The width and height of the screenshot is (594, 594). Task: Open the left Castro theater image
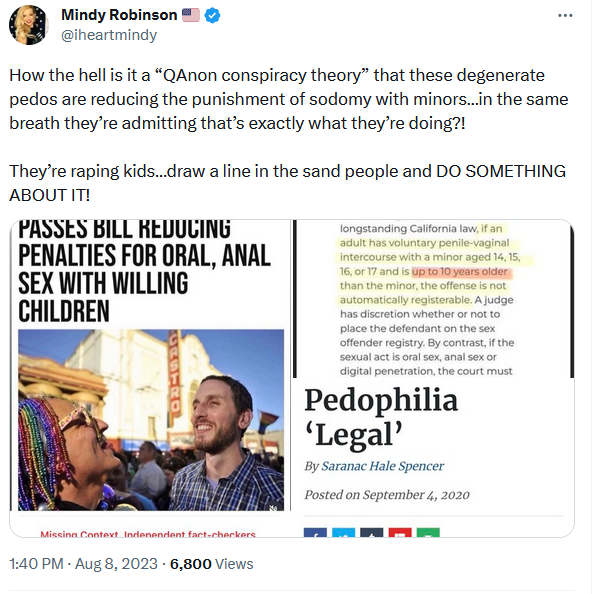point(151,420)
